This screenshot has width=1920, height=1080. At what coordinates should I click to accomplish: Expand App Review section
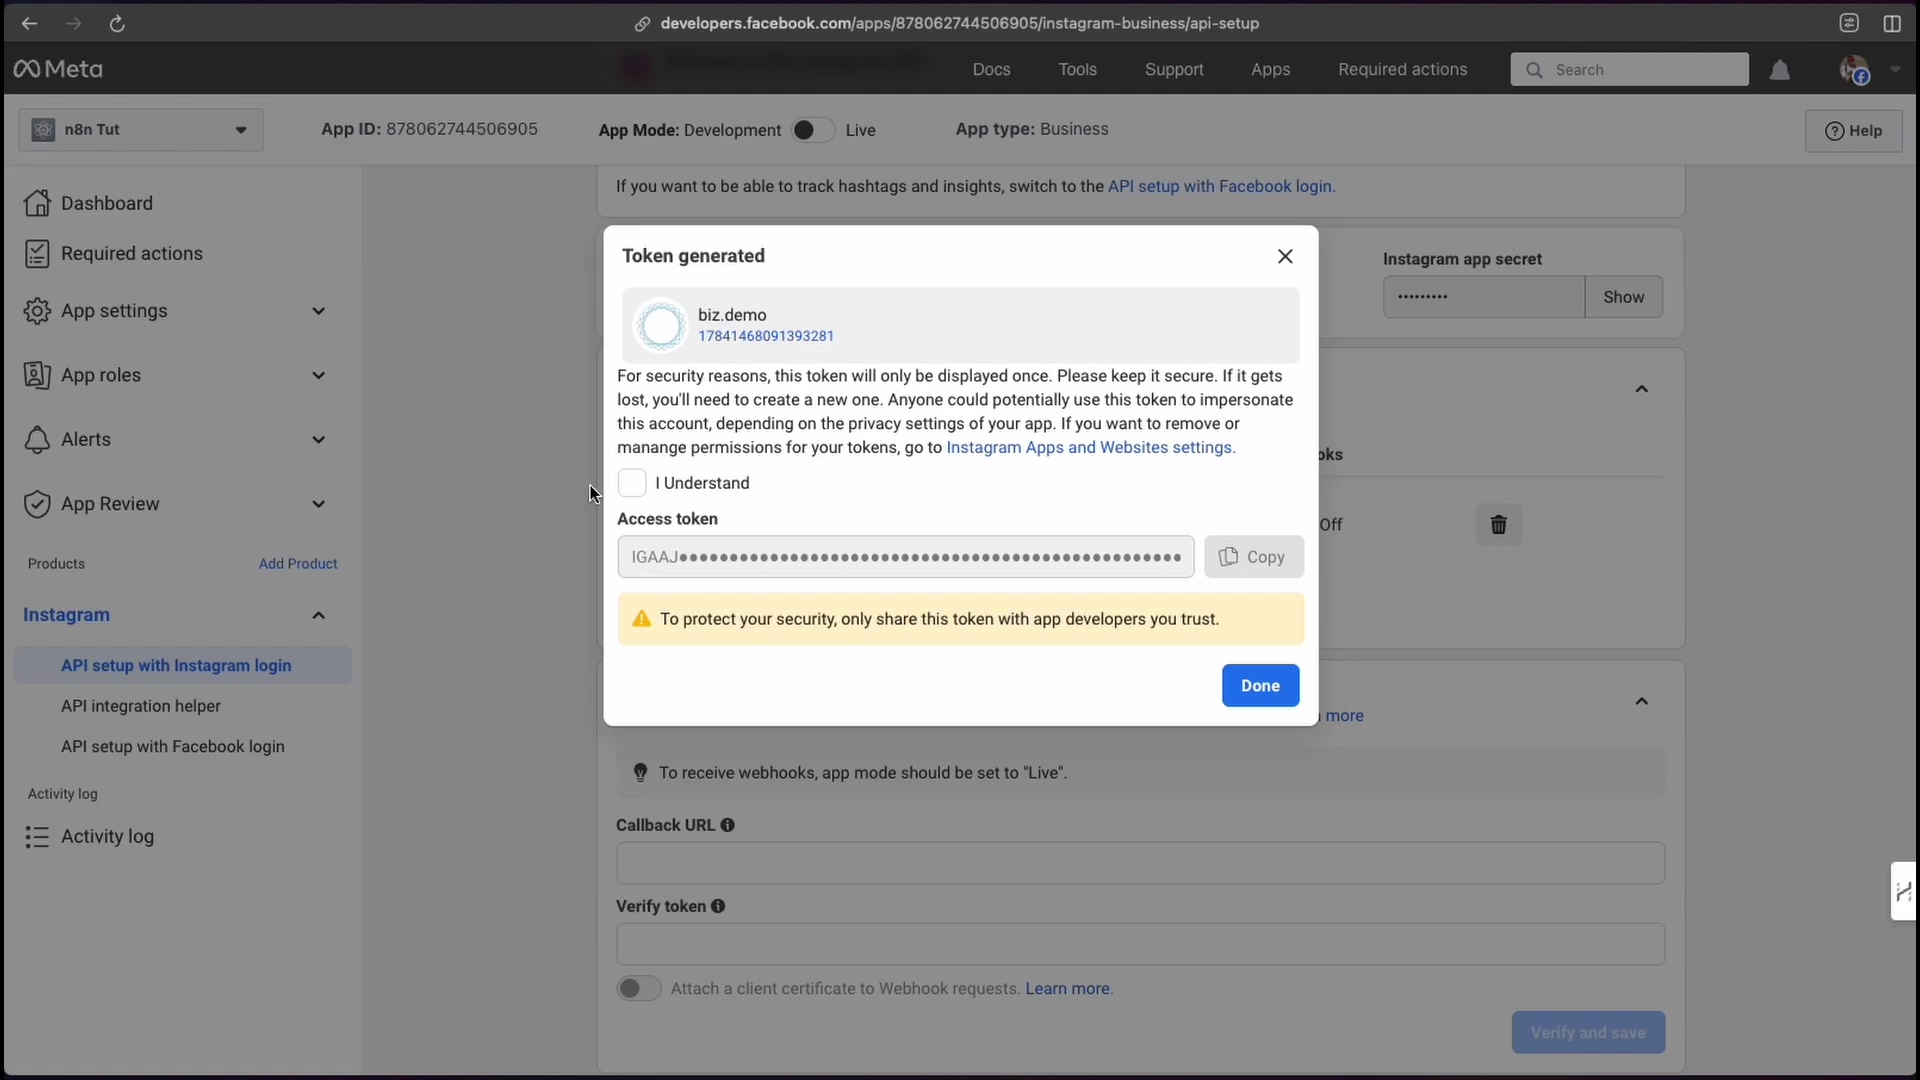click(x=318, y=504)
